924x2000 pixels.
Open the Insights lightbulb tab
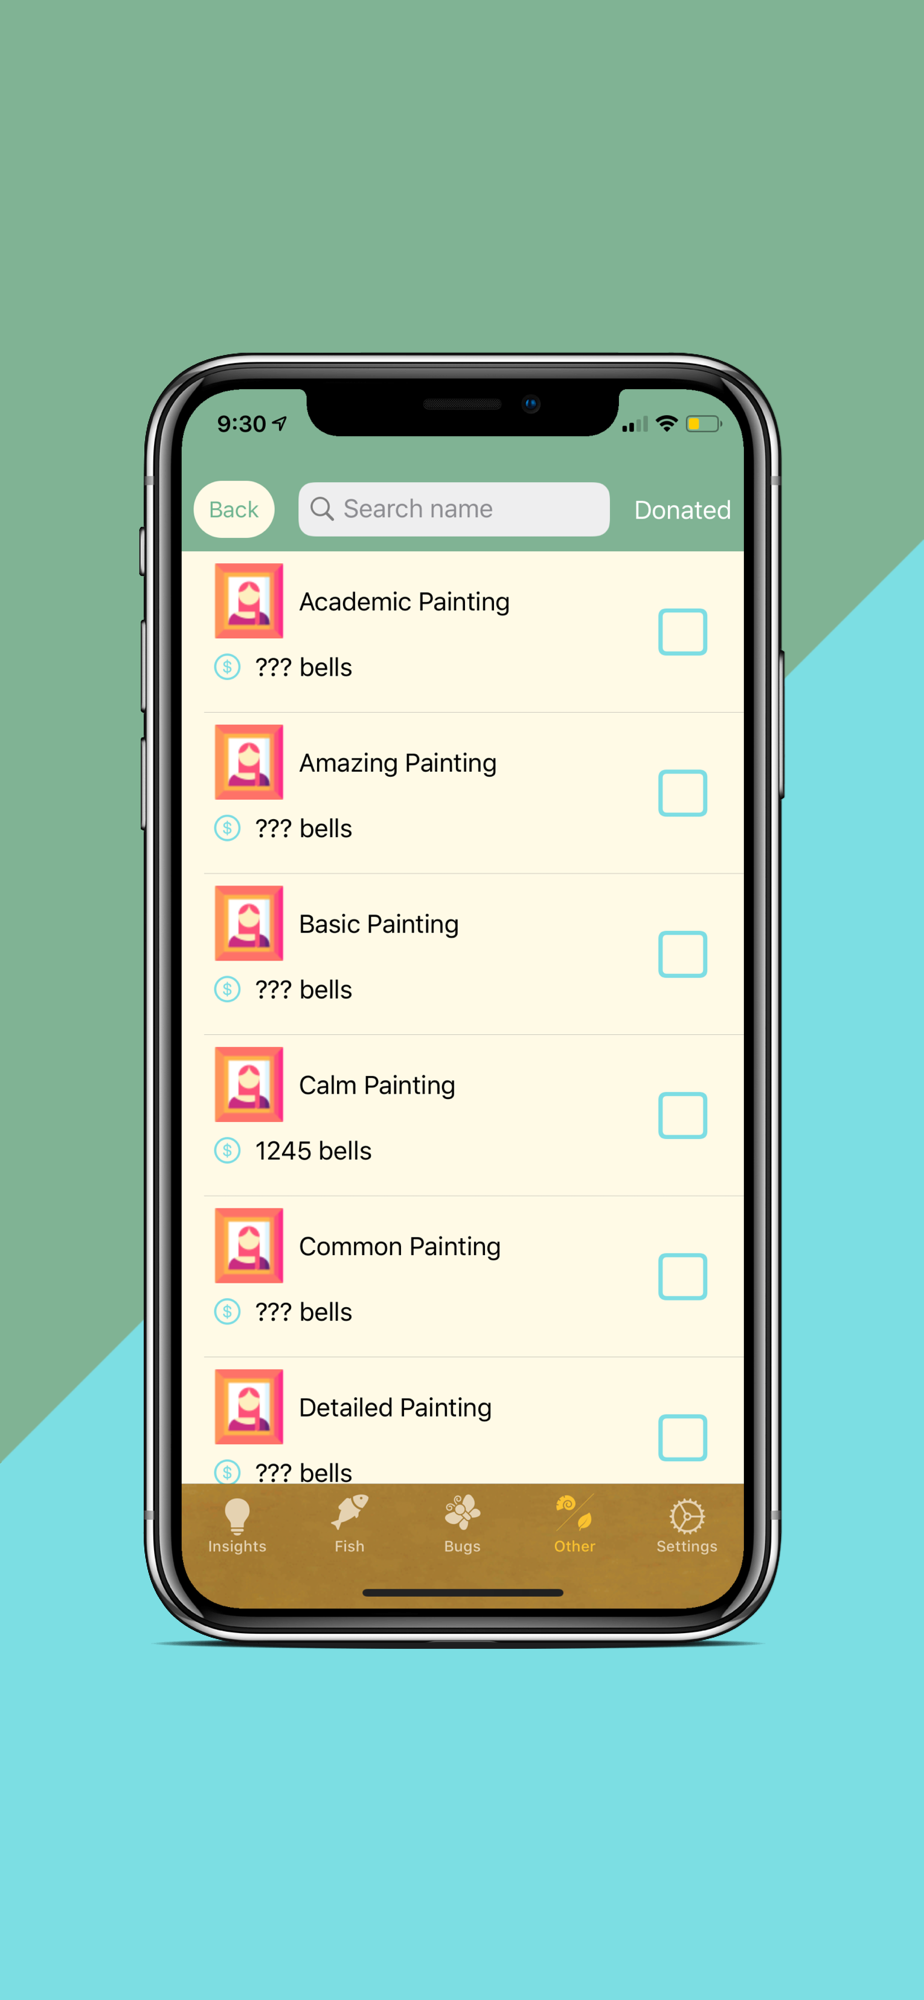pos(237,1526)
